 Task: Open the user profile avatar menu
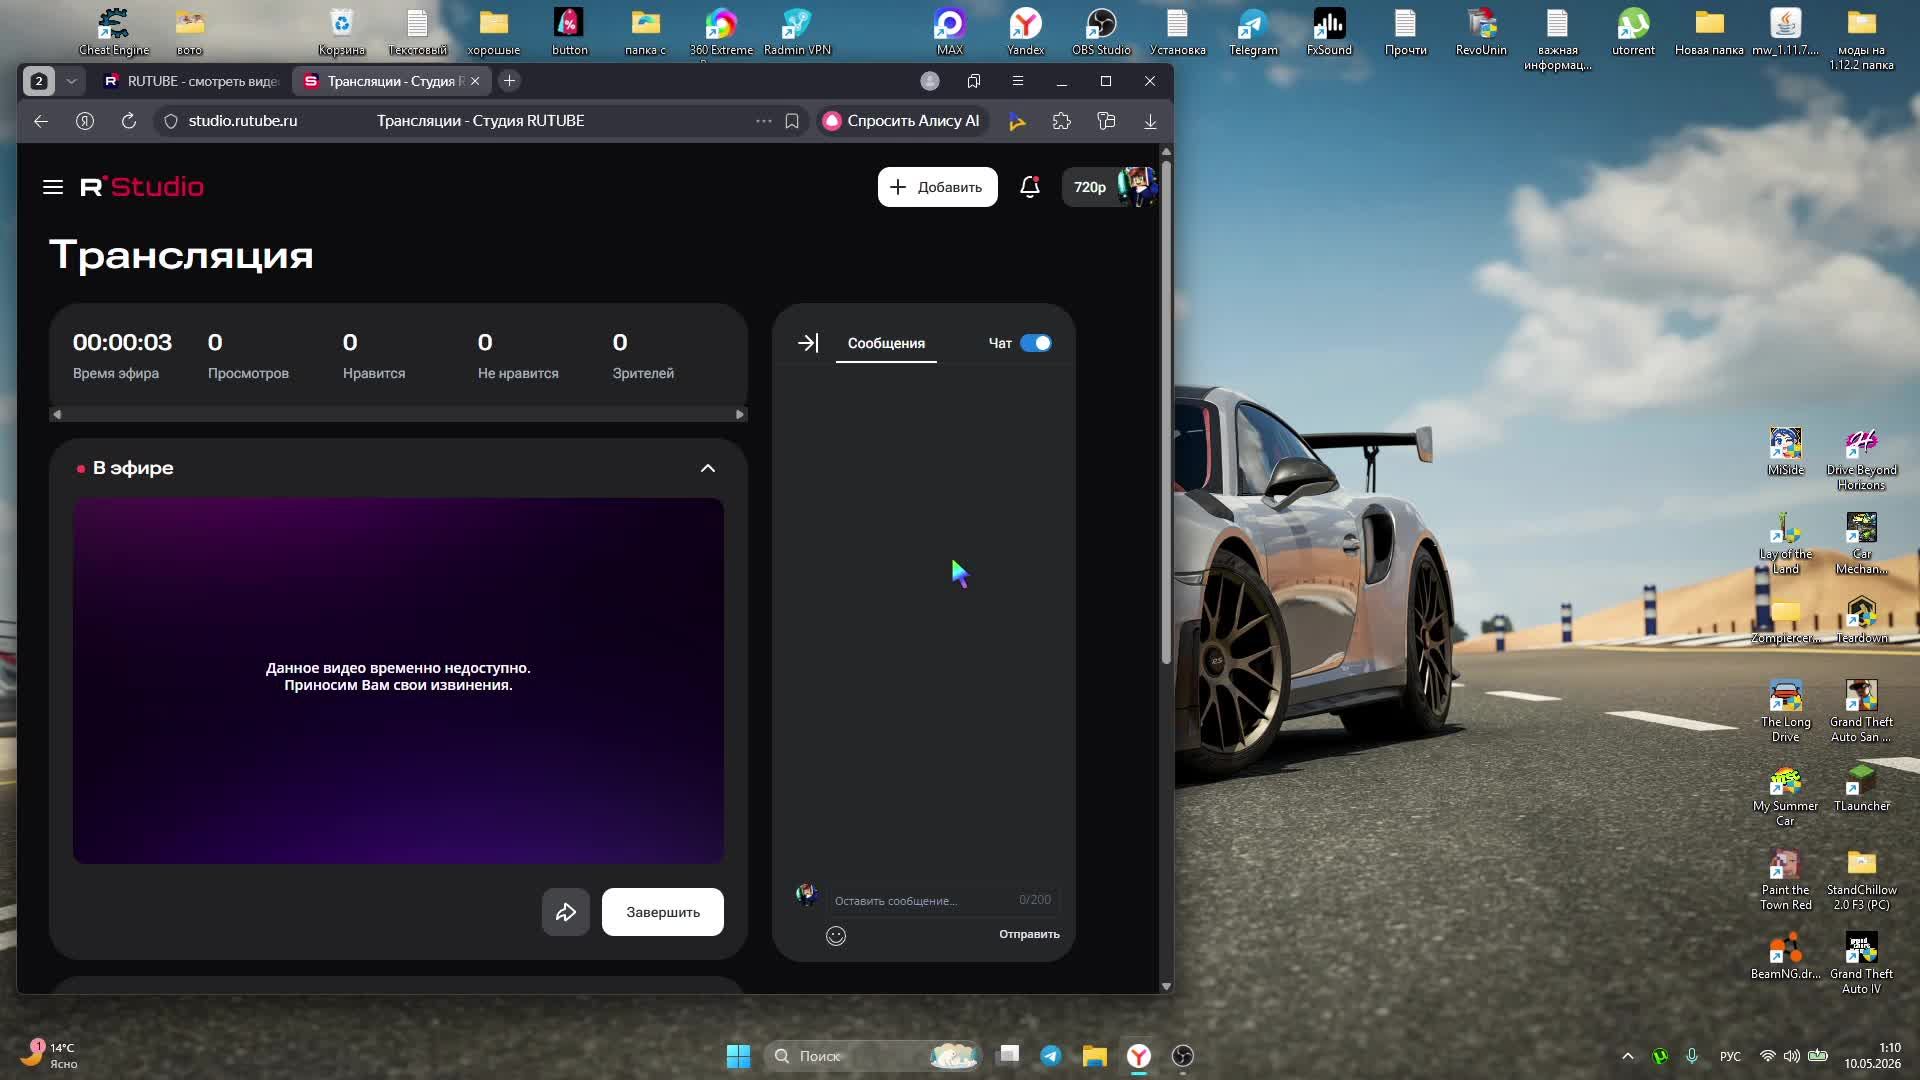1137,187
